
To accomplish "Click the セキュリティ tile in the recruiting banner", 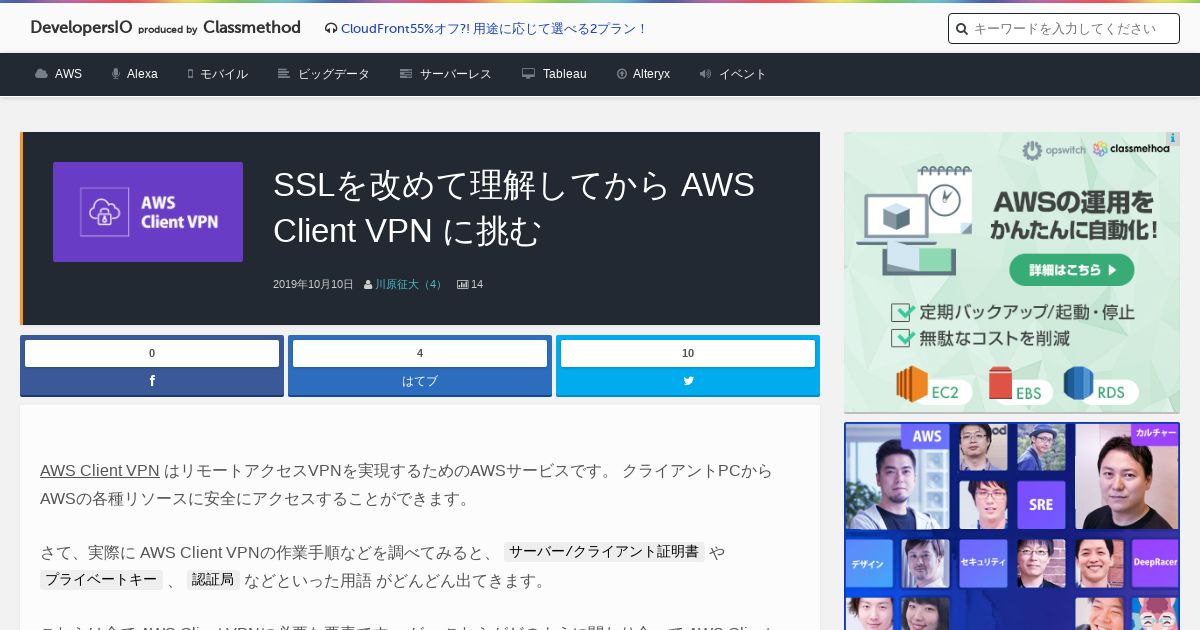I will [983, 562].
